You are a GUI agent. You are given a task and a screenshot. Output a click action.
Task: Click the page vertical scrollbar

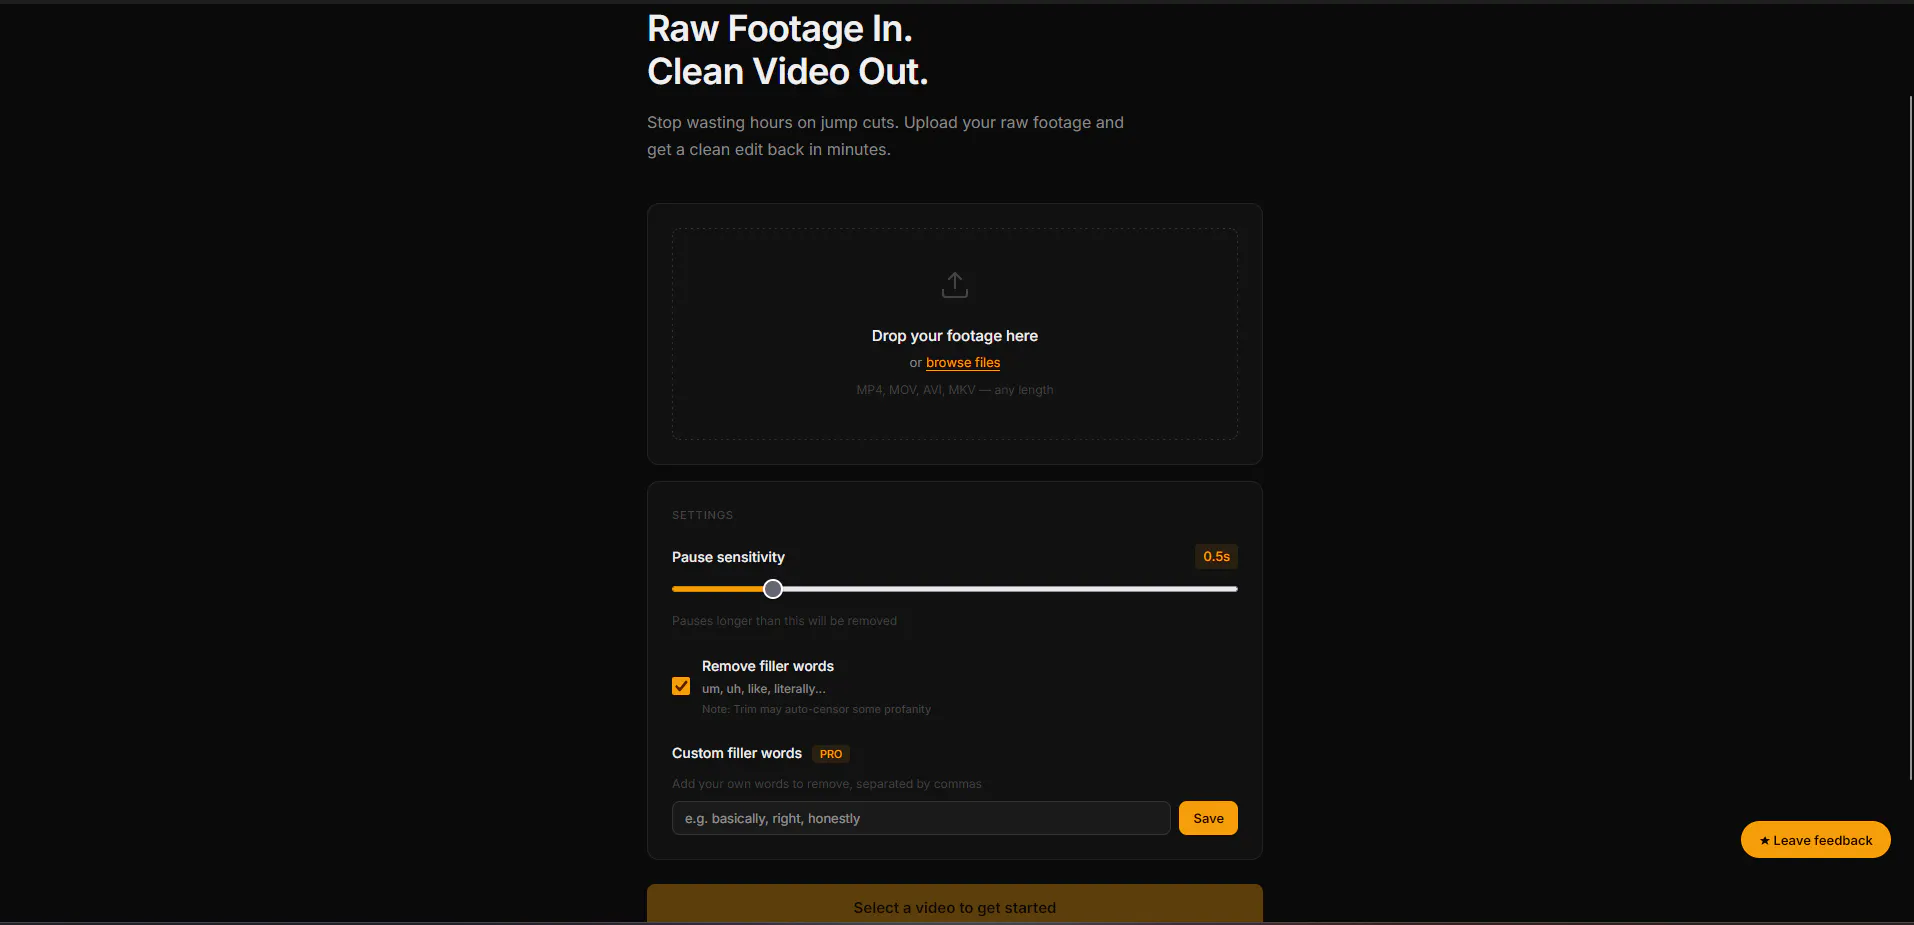coord(1910,438)
